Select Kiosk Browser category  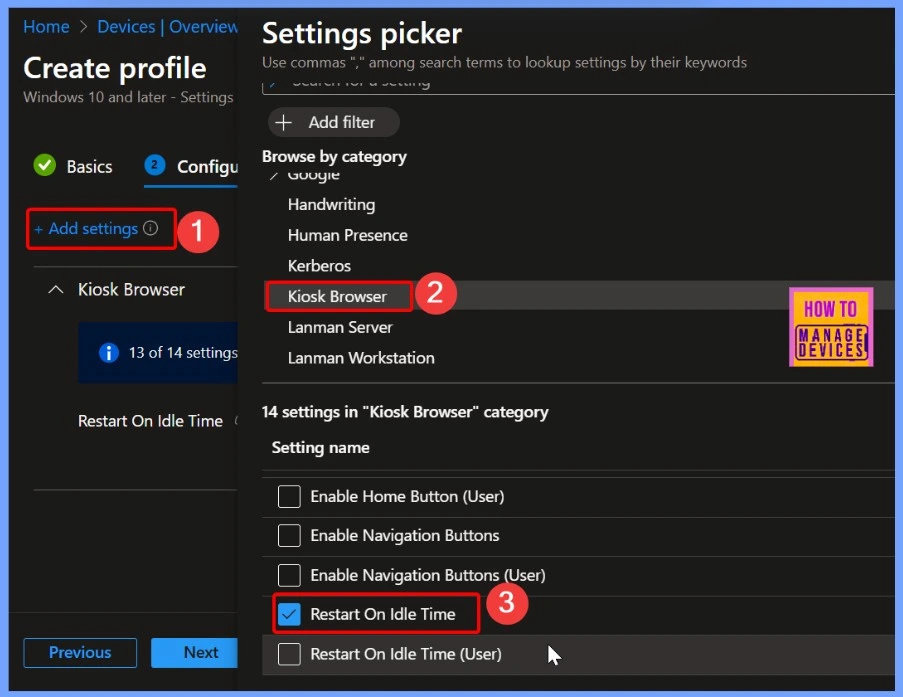(x=337, y=296)
